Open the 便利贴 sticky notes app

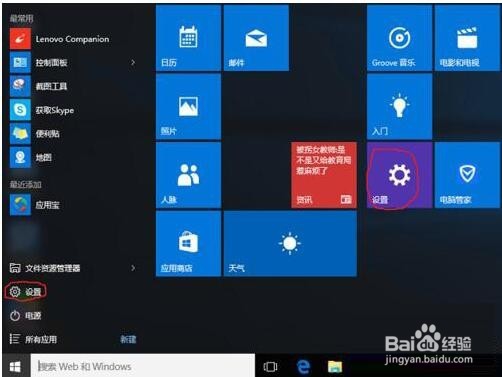click(x=75, y=134)
